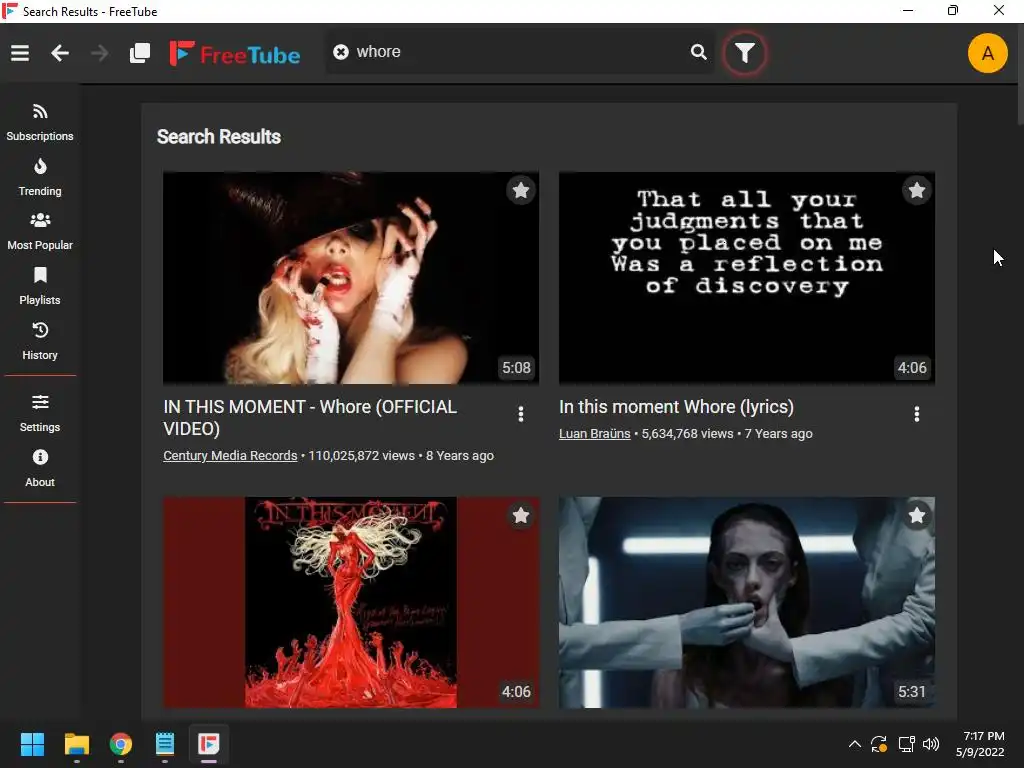Viewport: 1024px width, 768px height.
Task: Go back with the left arrow
Action: 60,53
